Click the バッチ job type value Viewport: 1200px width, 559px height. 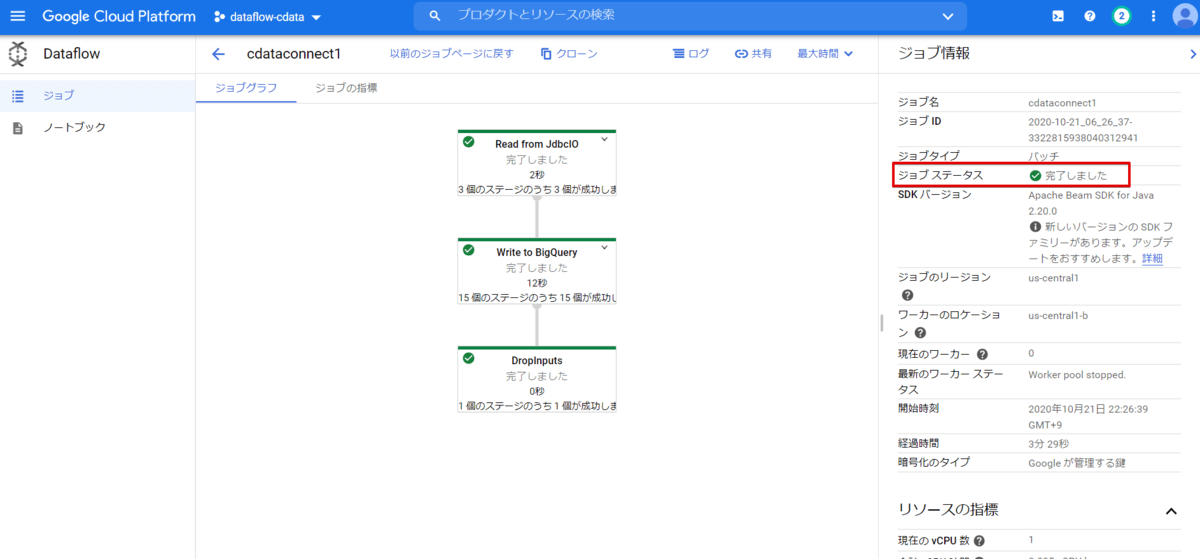(x=1045, y=156)
